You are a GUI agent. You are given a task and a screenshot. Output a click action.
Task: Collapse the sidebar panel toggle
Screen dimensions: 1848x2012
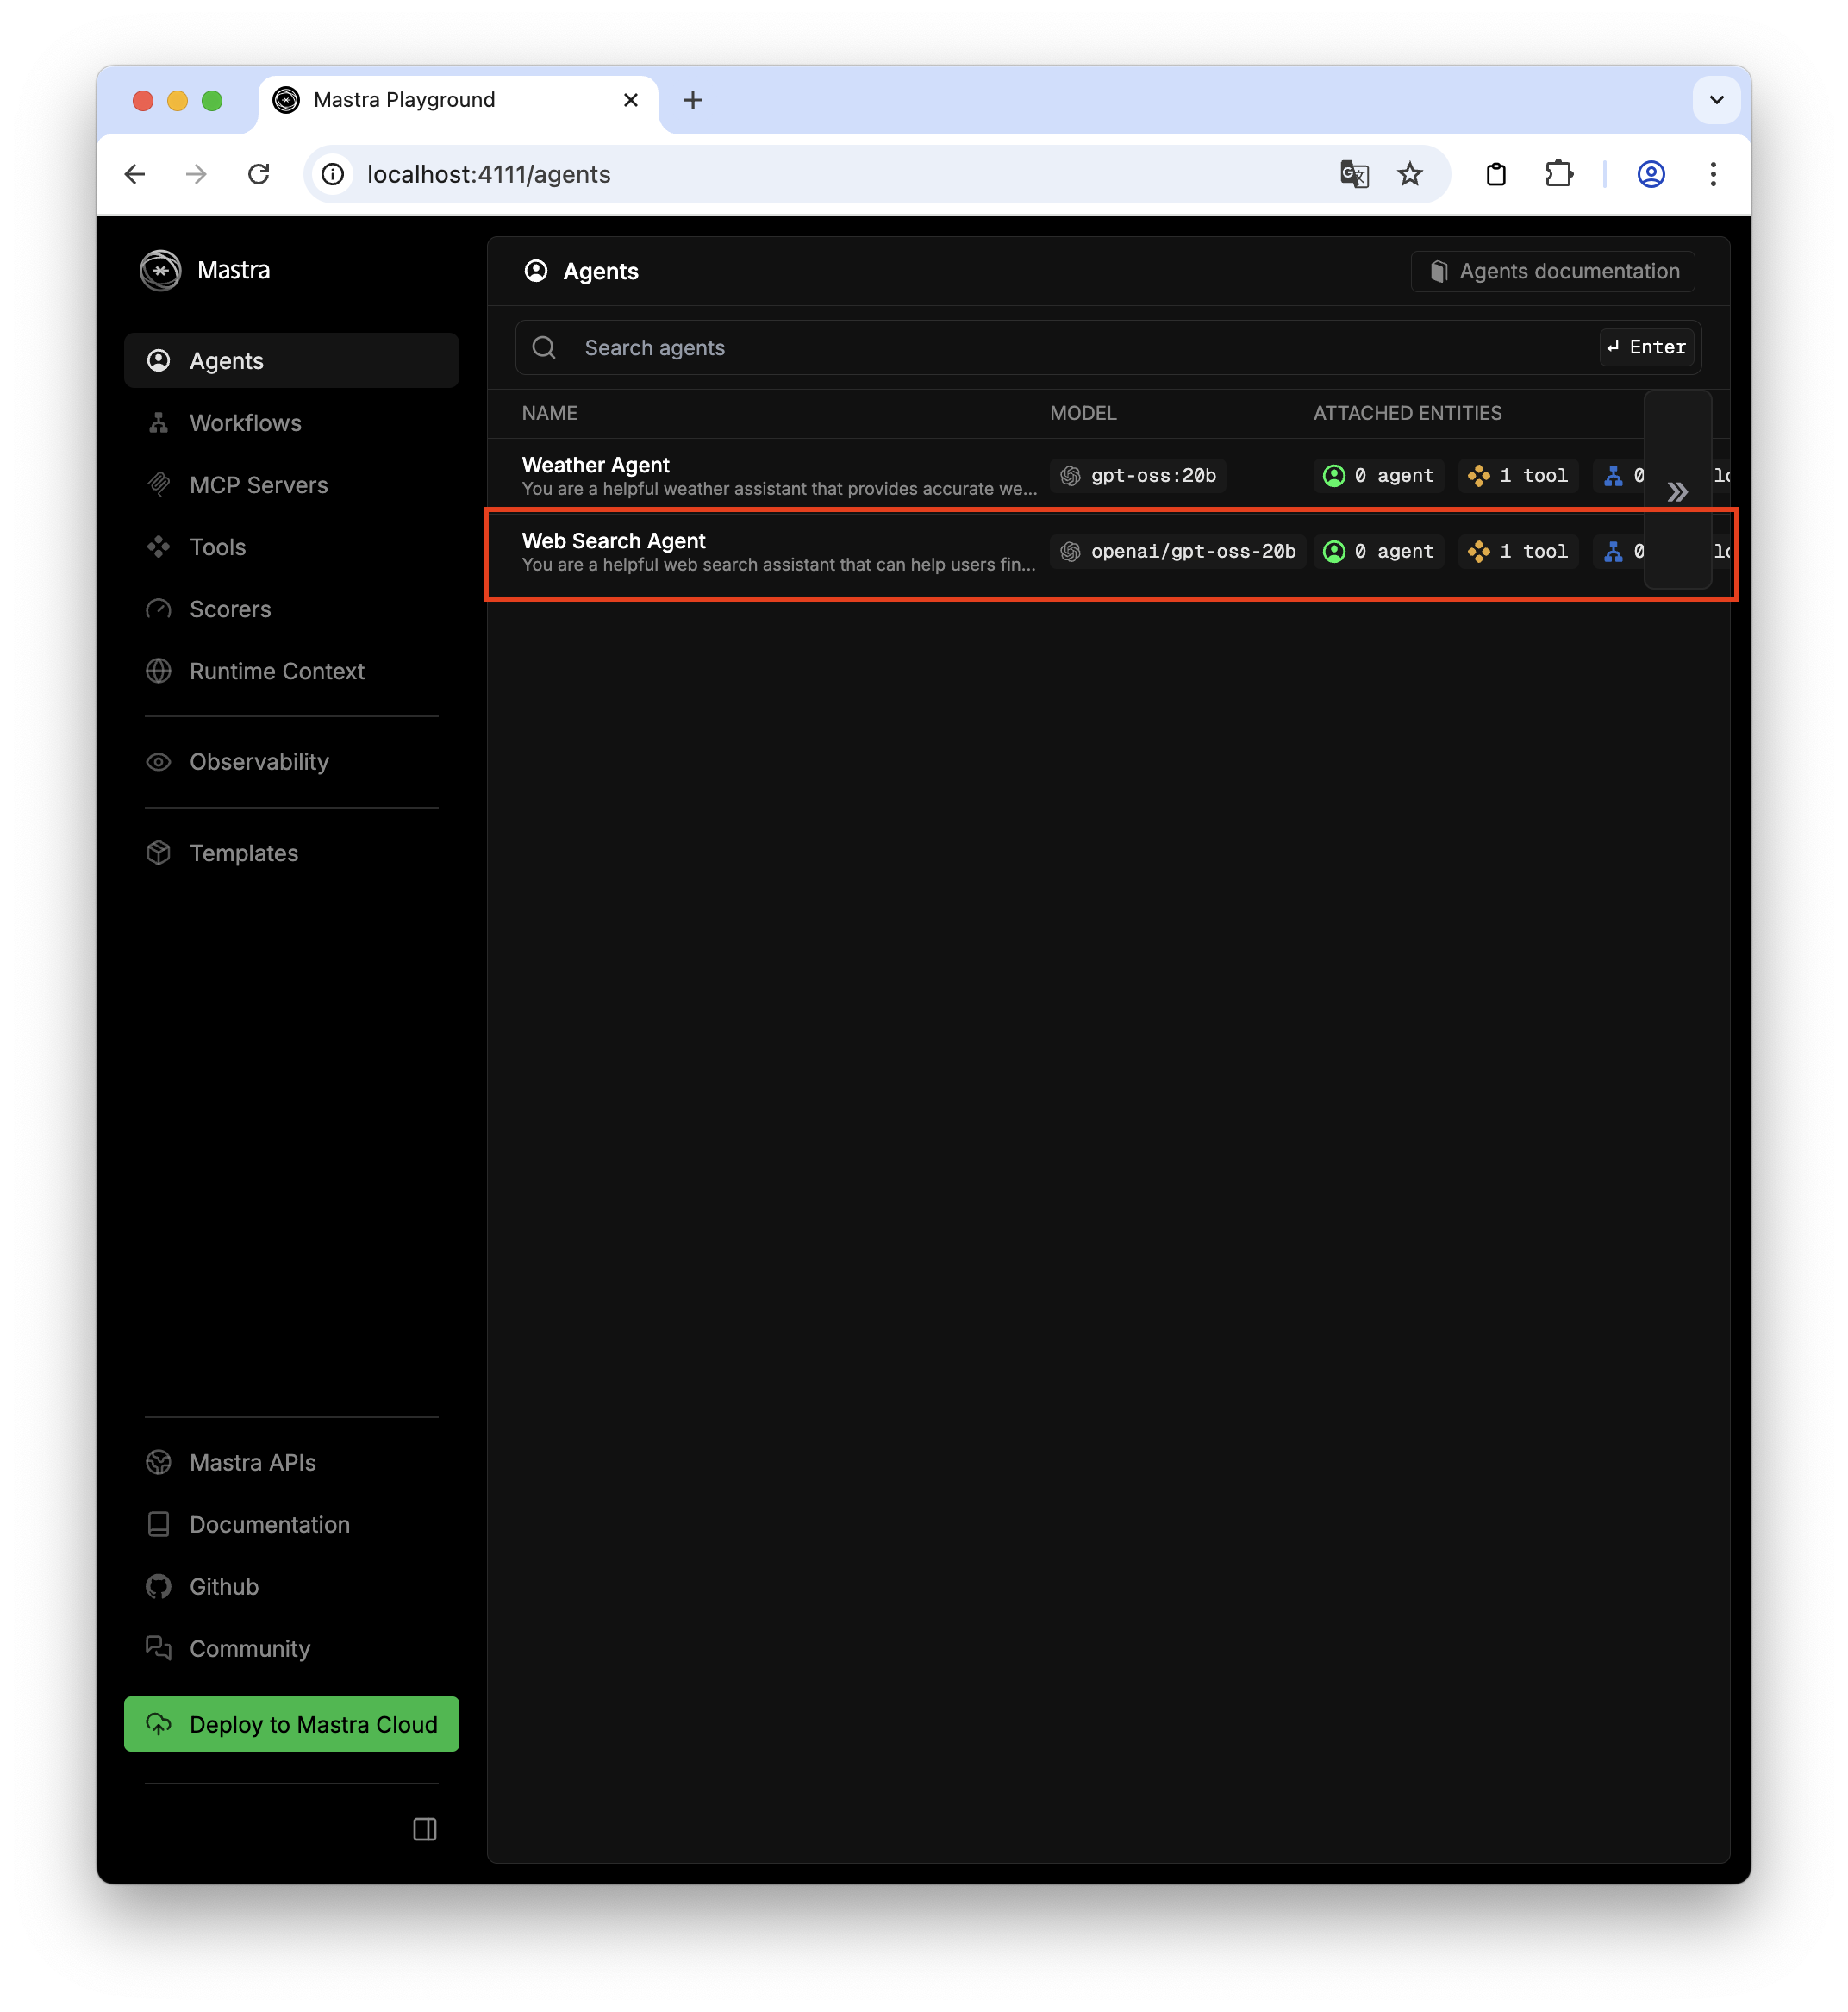425,1829
